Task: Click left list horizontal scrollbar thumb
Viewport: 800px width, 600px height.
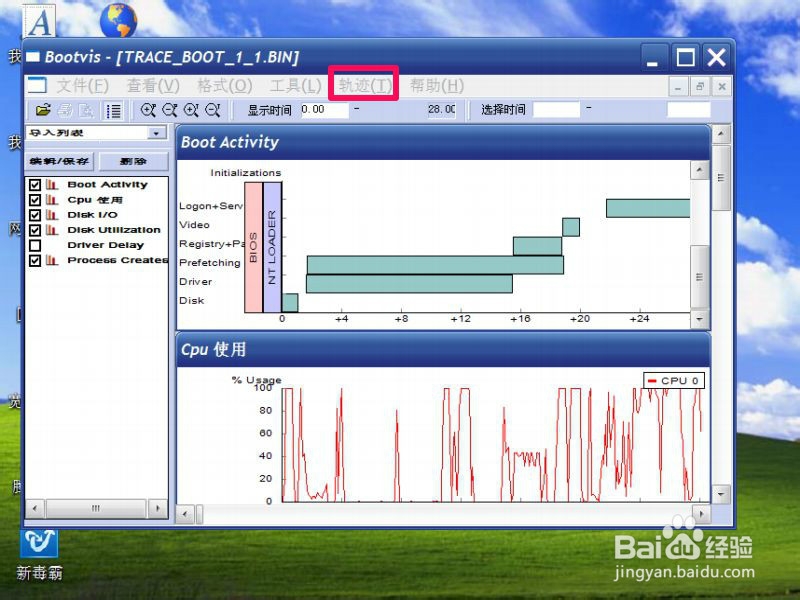Action: point(96,509)
